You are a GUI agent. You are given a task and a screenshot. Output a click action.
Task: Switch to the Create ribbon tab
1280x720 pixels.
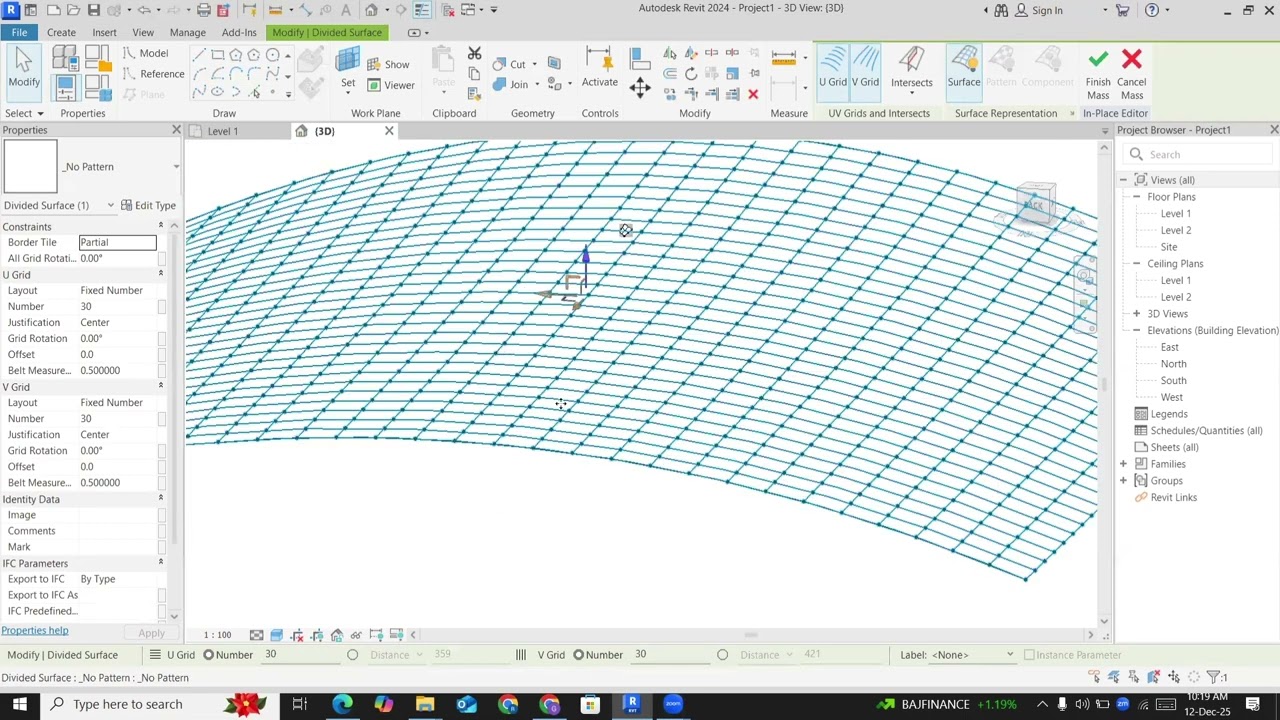[61, 32]
